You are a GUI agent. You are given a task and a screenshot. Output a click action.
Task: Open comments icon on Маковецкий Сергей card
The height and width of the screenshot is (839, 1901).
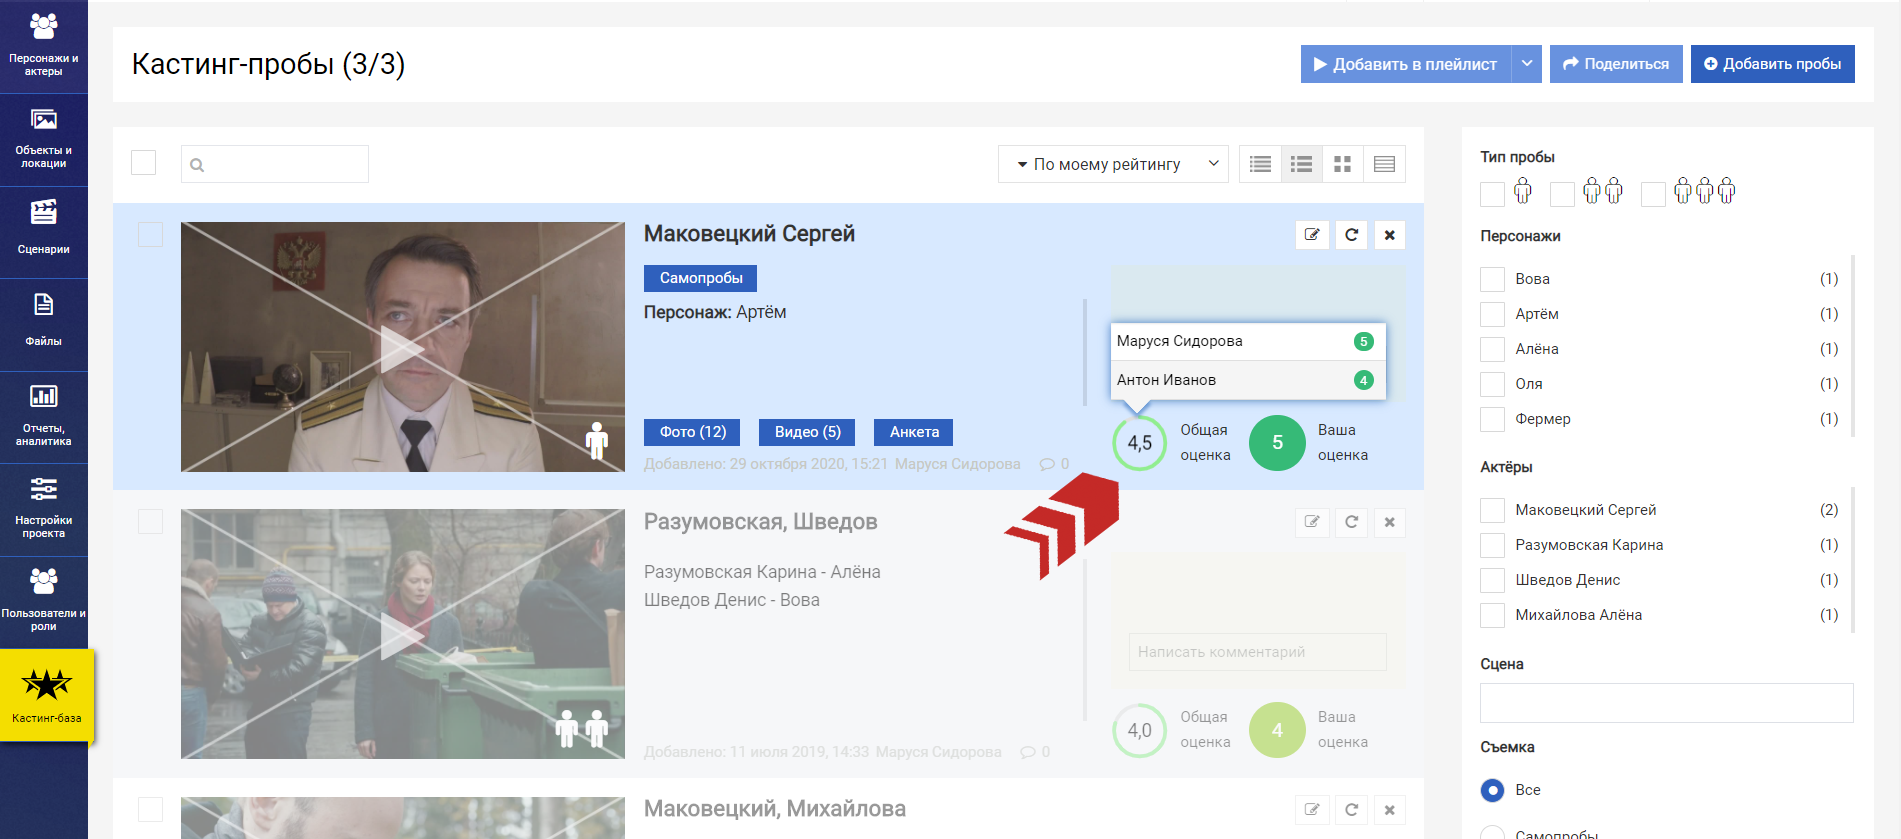[x=1047, y=464]
